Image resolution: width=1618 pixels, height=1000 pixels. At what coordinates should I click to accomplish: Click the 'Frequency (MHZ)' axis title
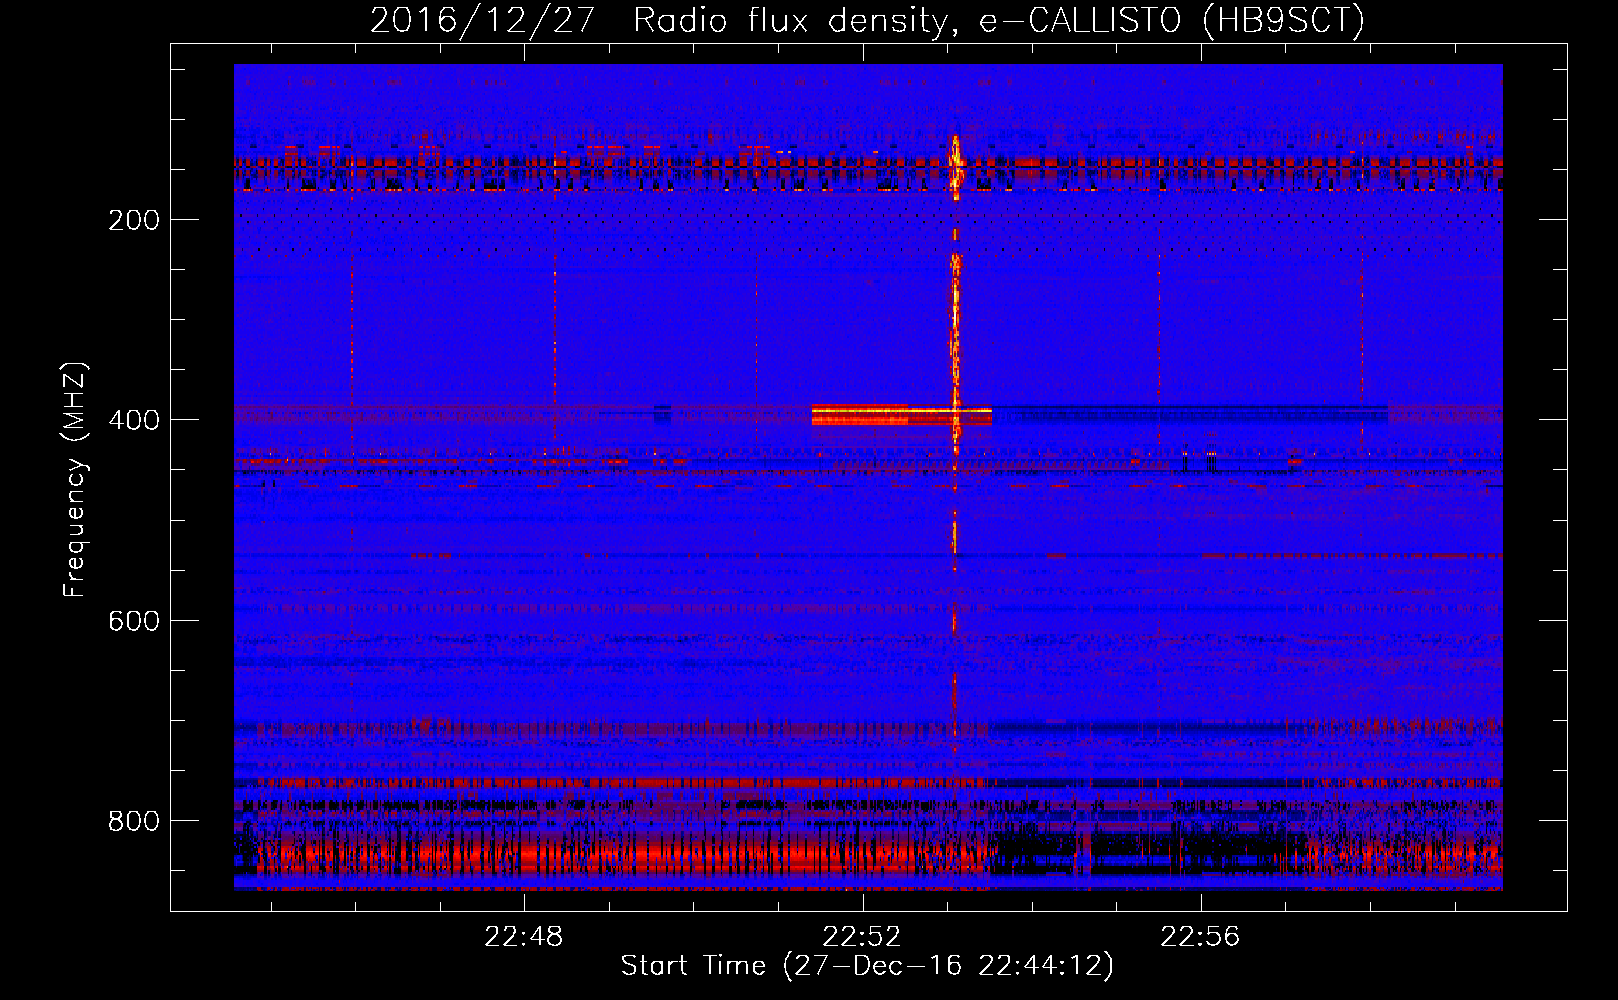75,480
